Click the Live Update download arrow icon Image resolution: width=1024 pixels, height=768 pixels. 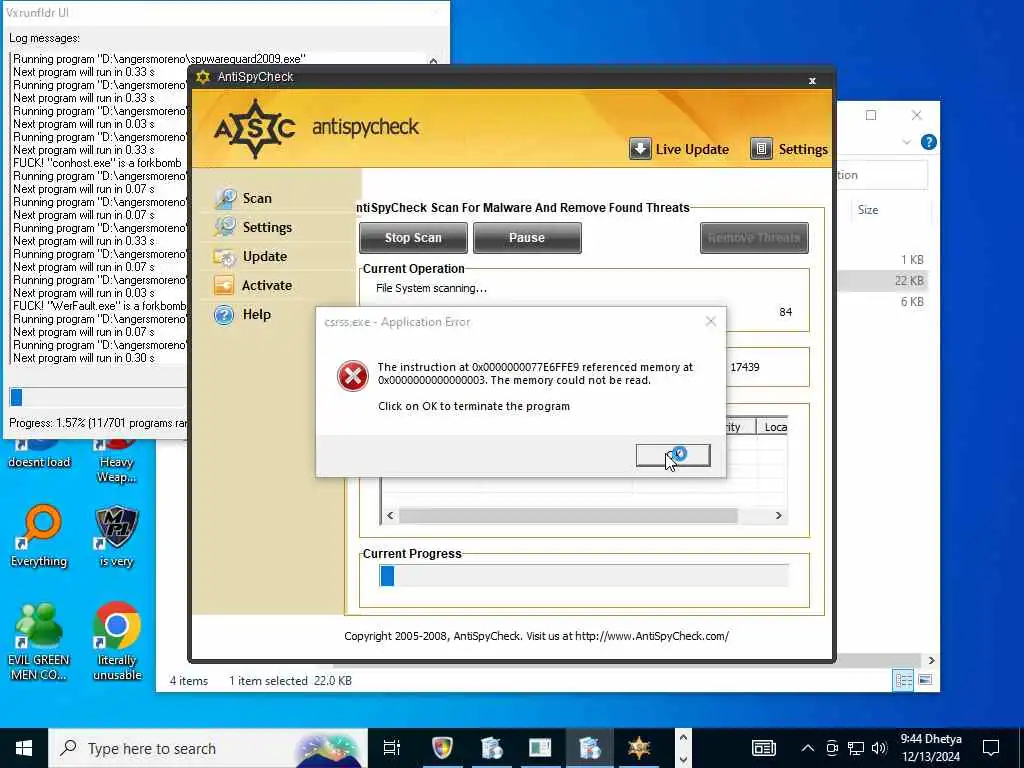pos(640,149)
